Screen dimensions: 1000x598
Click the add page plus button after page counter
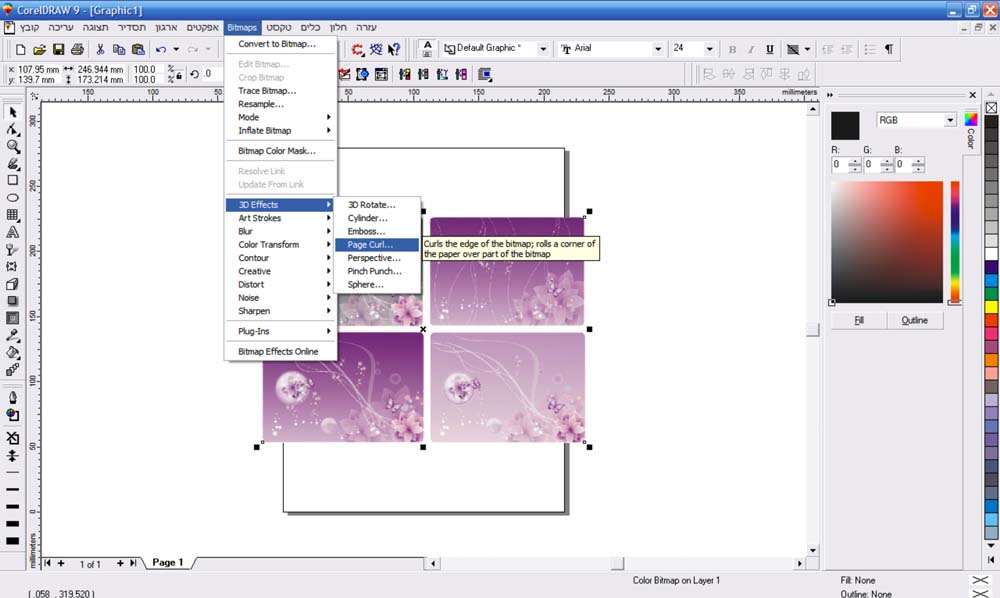tap(120, 563)
